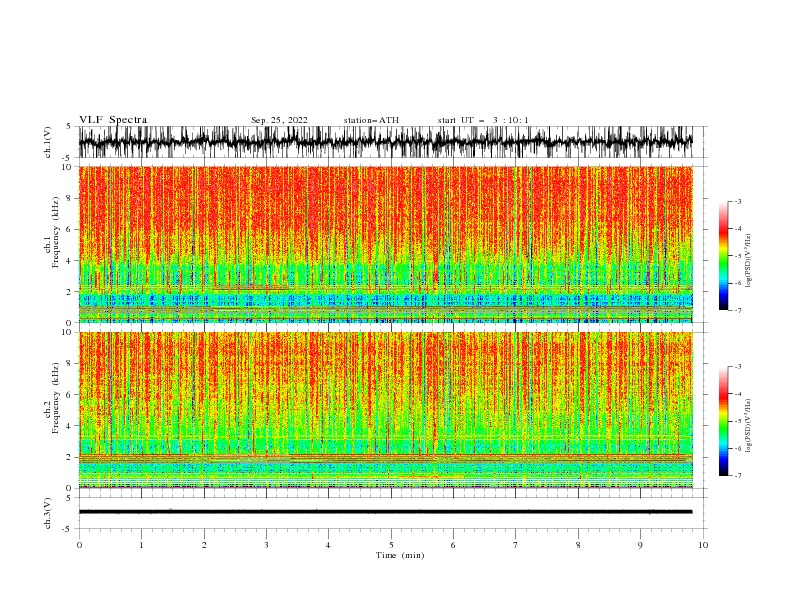Screen dimensions: 792x612
Task: Click the ch.1 voltage waveform trace
Action: click(385, 142)
